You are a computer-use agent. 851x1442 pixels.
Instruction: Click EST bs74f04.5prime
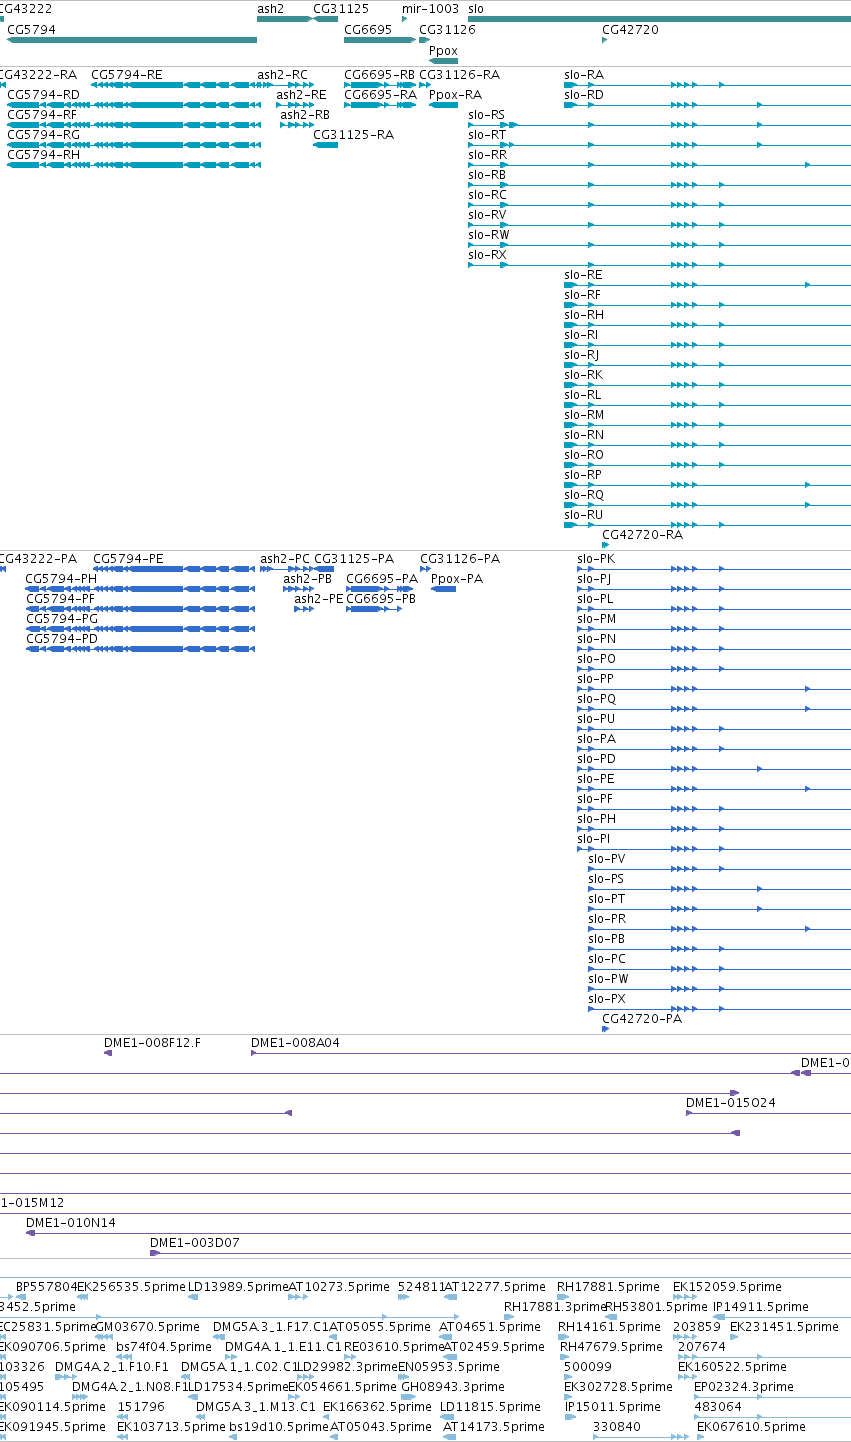coord(164,1347)
